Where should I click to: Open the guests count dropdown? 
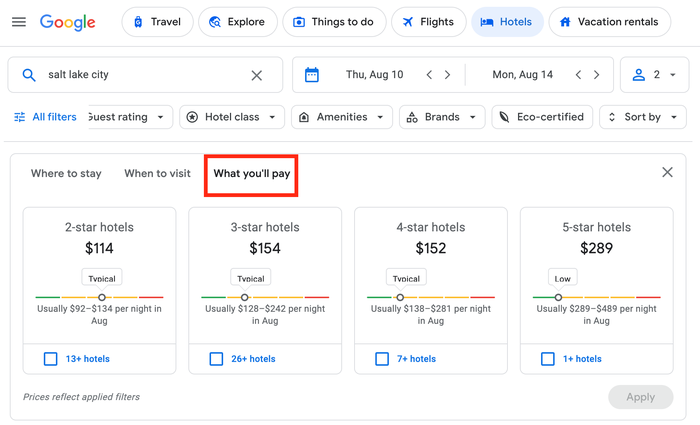(x=654, y=75)
